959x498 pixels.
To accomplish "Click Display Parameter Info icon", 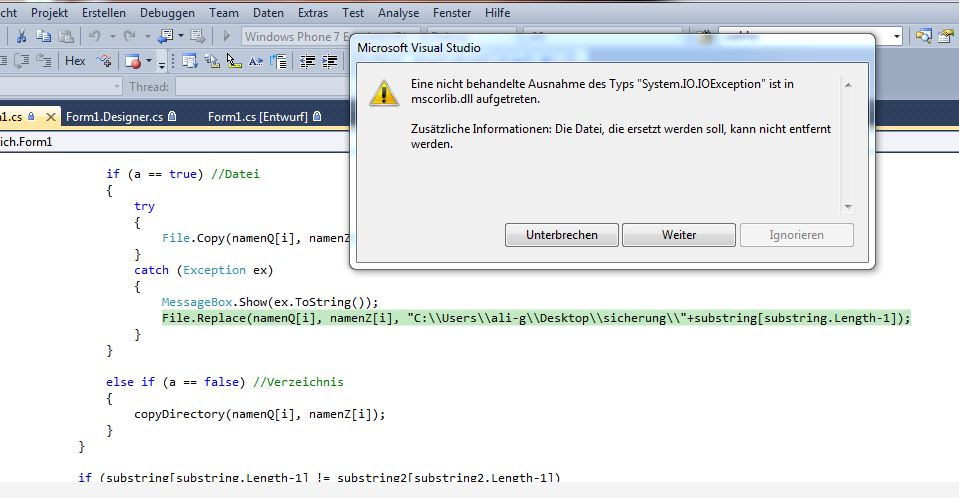I will pyautogui.click(x=212, y=61).
